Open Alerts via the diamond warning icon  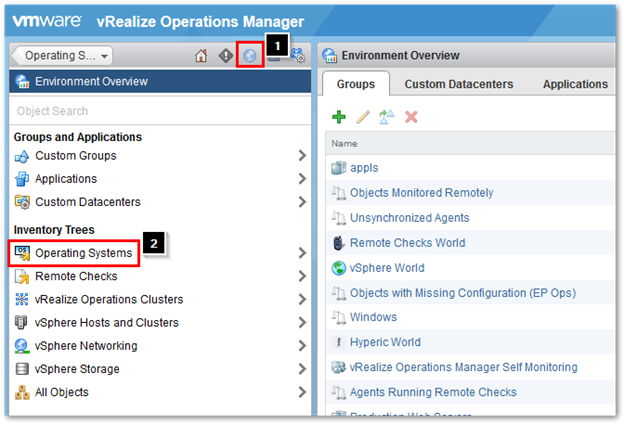(x=226, y=56)
